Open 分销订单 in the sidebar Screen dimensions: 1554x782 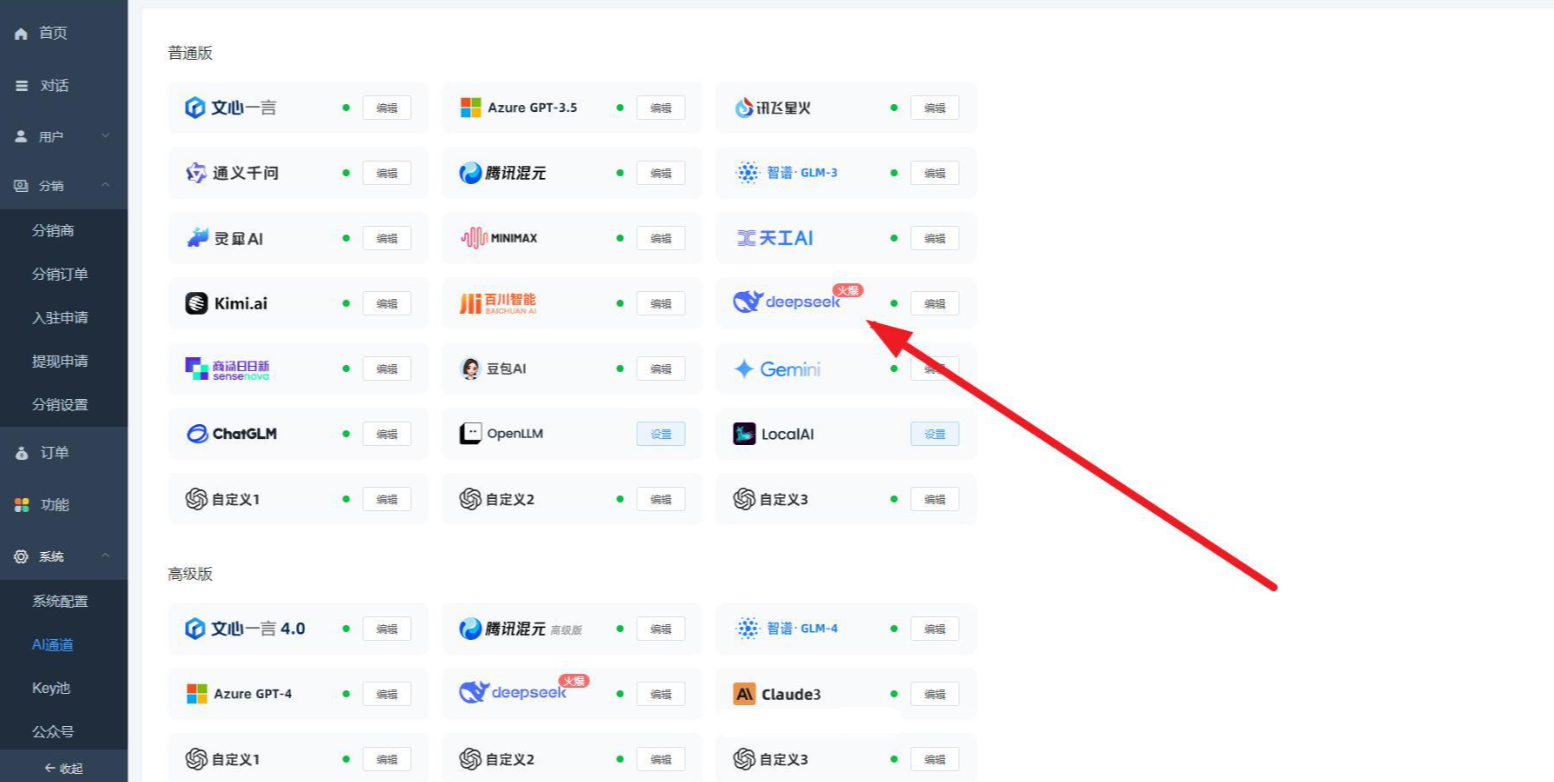60,274
